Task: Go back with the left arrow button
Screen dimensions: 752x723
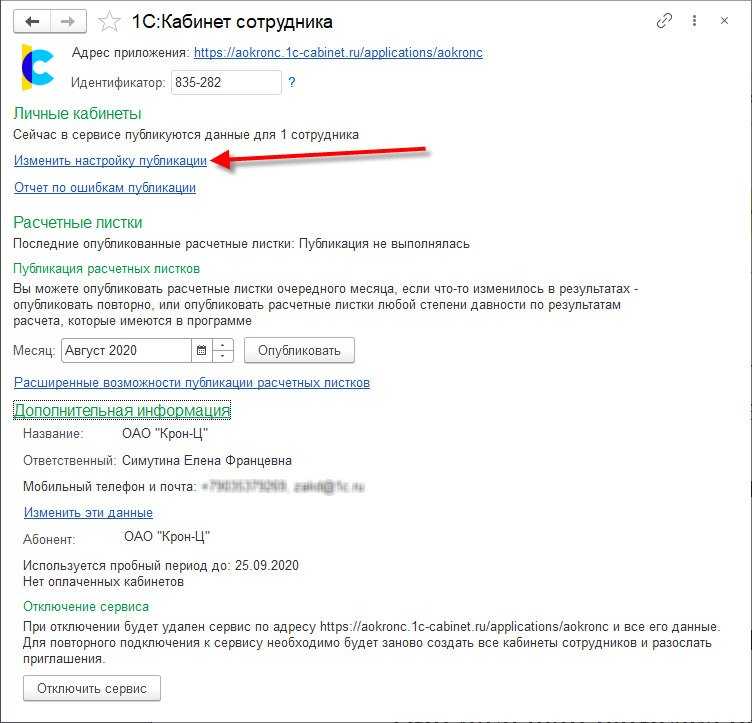Action: (32, 22)
